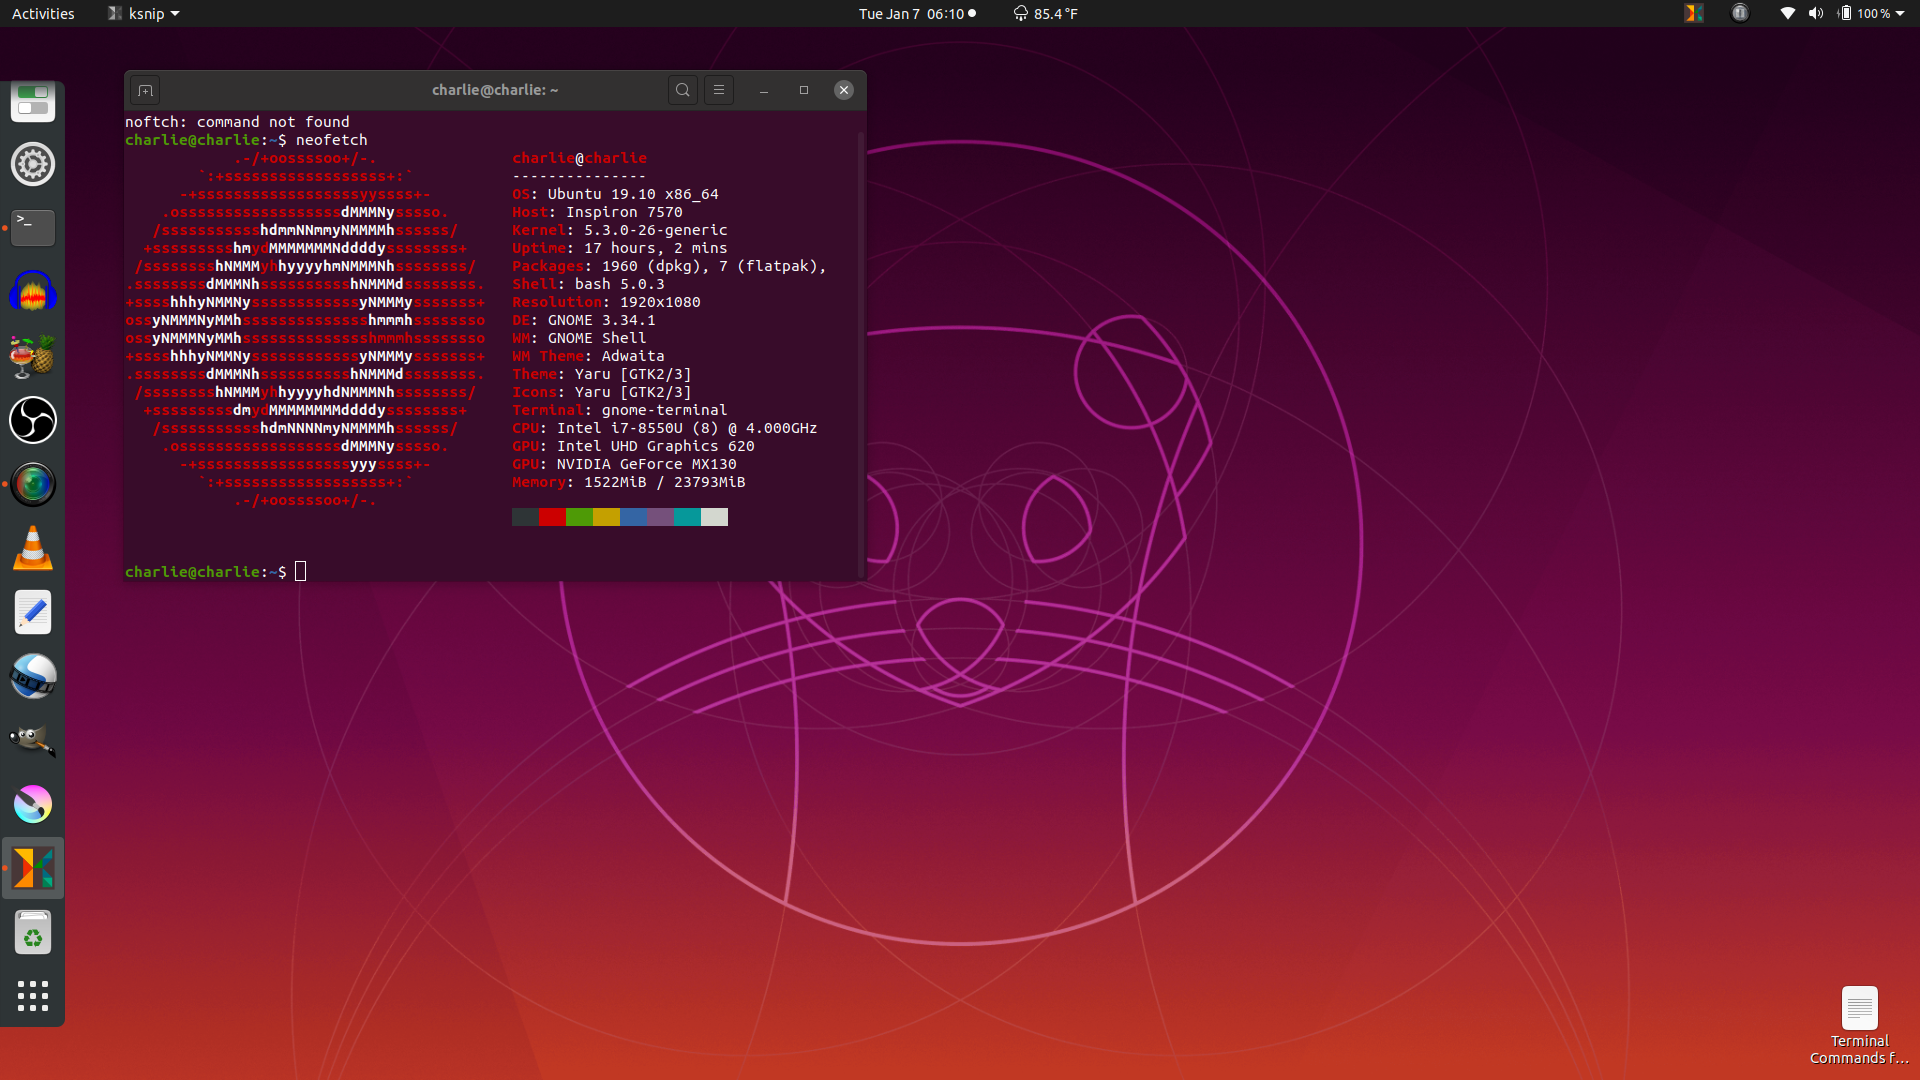Launch VLC media player from dock
Screen dimensions: 1920x1080
33,548
